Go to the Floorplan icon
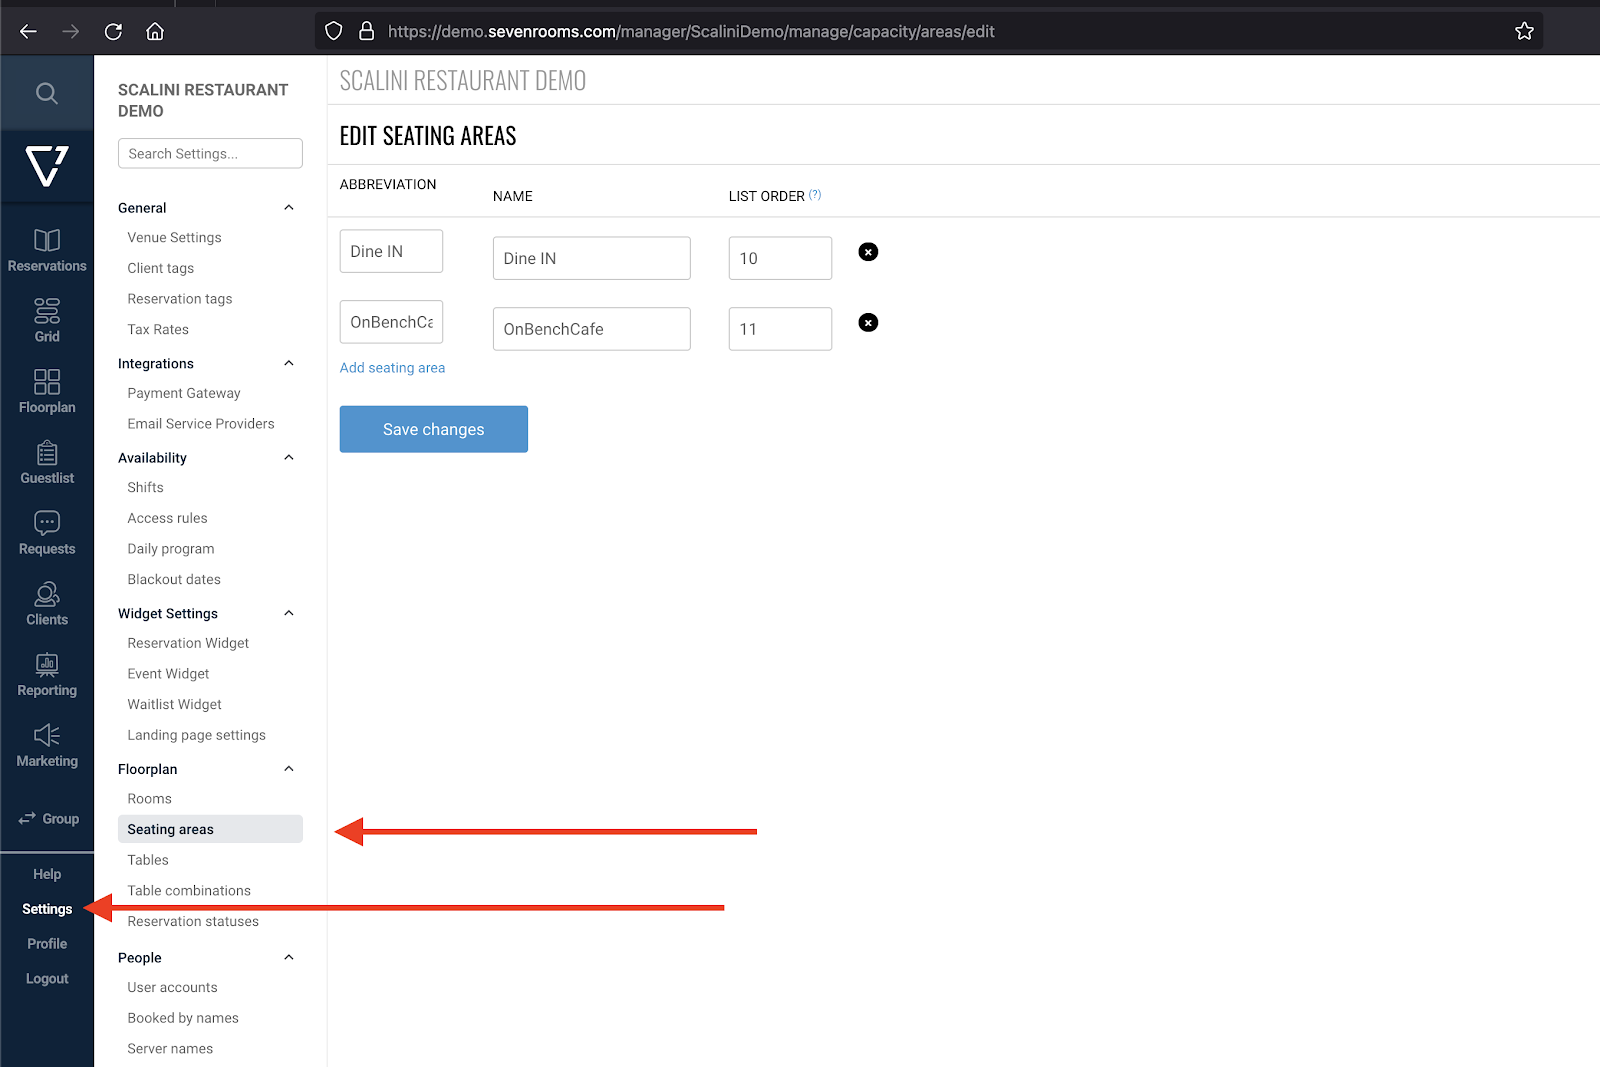The height and width of the screenshot is (1067, 1600). coord(47,382)
